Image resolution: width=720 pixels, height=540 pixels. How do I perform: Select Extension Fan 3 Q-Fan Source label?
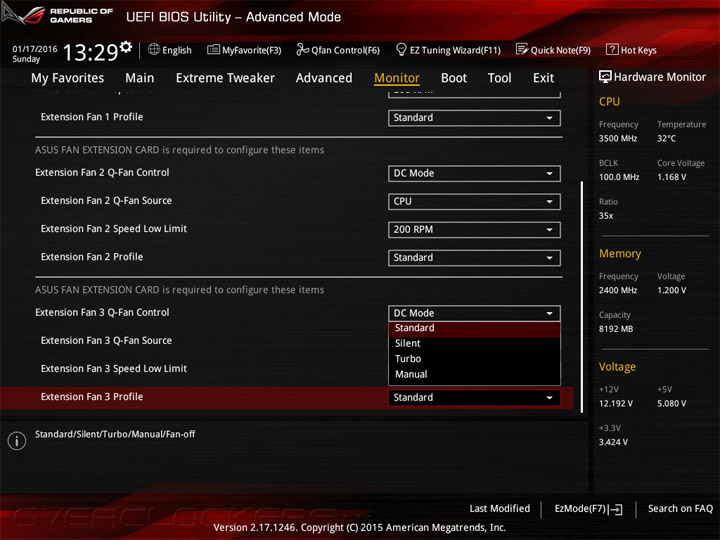click(x=106, y=341)
